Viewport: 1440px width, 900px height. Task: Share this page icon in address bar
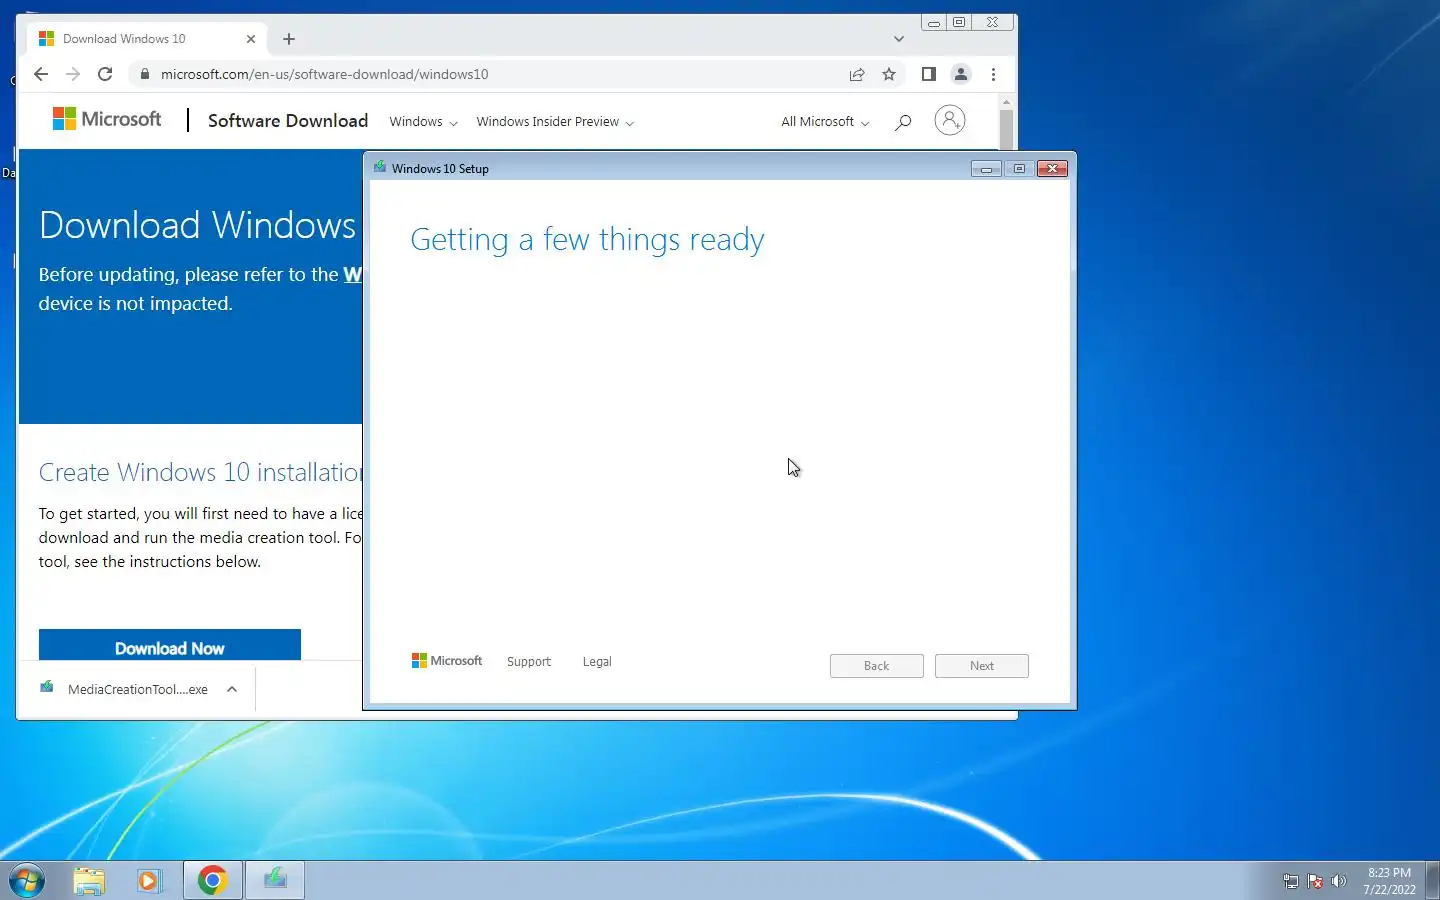click(x=857, y=74)
